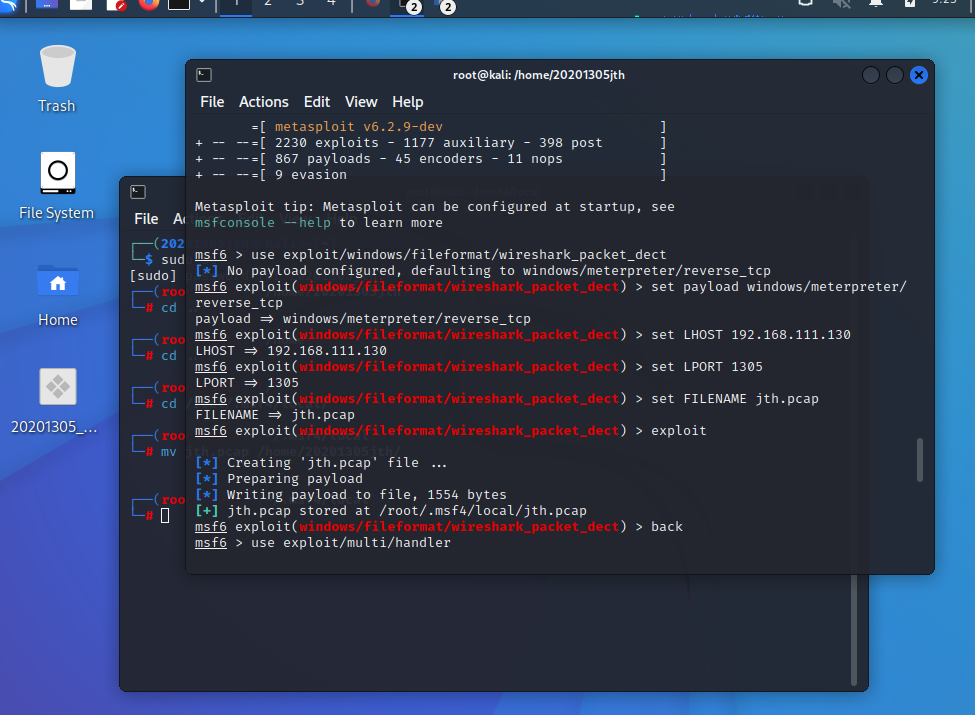The height and width of the screenshot is (715, 975).
Task: Click the 'use exploit/multi/handler' command
Action: click(351, 543)
